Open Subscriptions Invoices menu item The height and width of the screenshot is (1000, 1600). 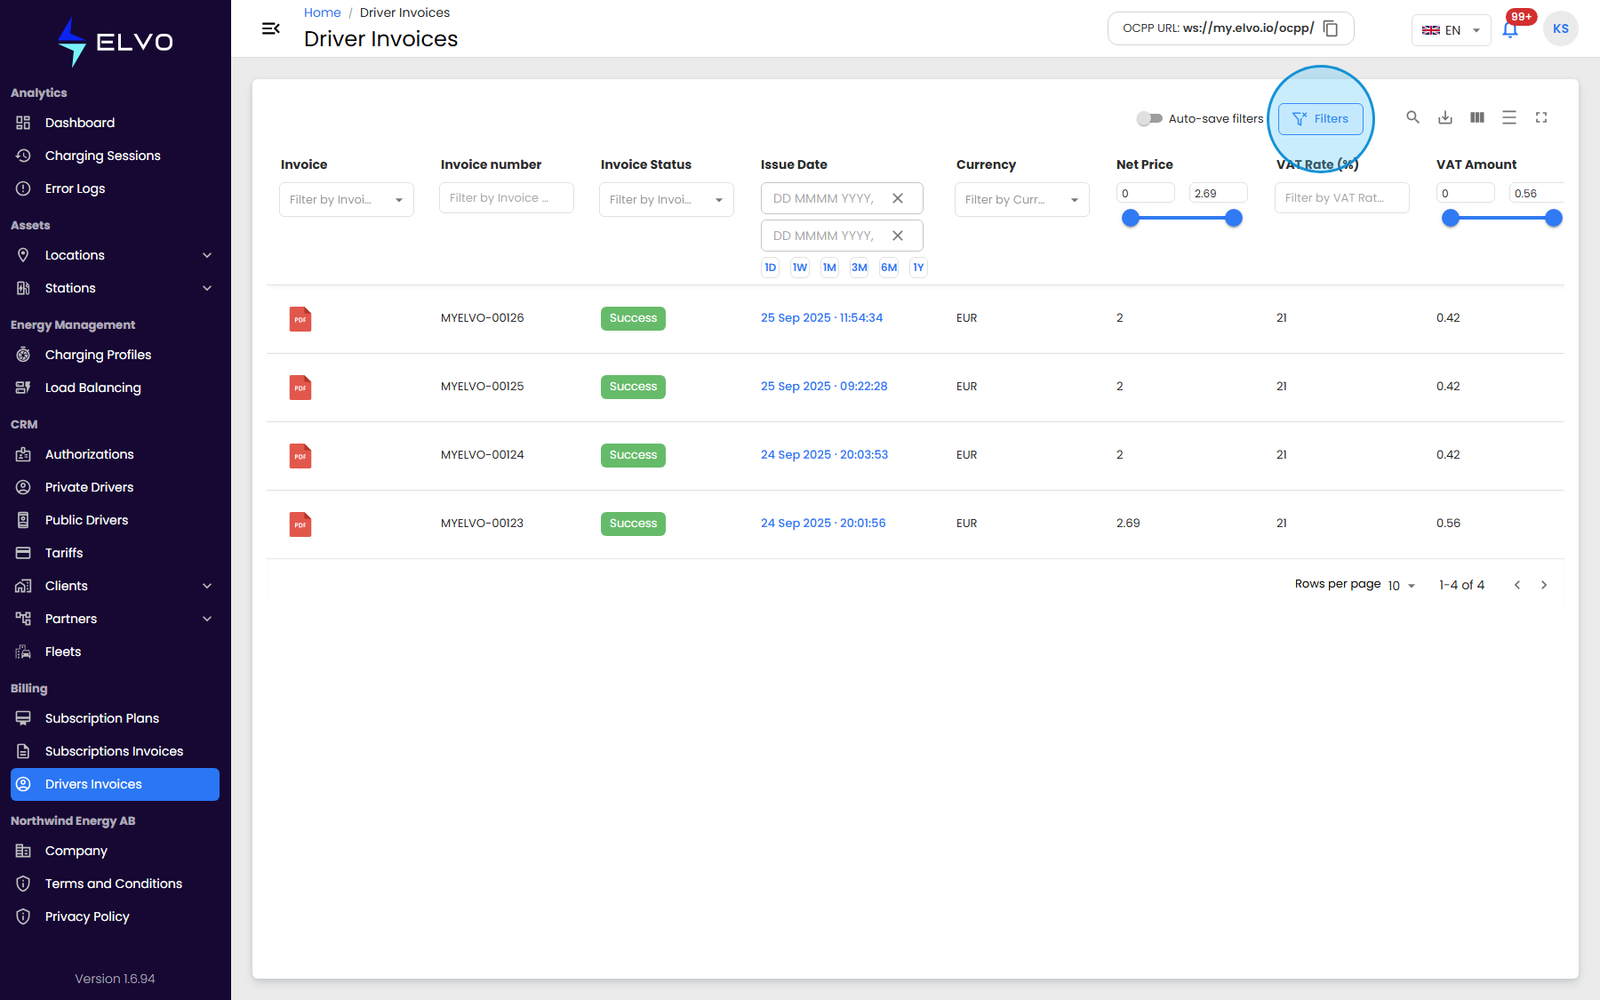click(115, 752)
